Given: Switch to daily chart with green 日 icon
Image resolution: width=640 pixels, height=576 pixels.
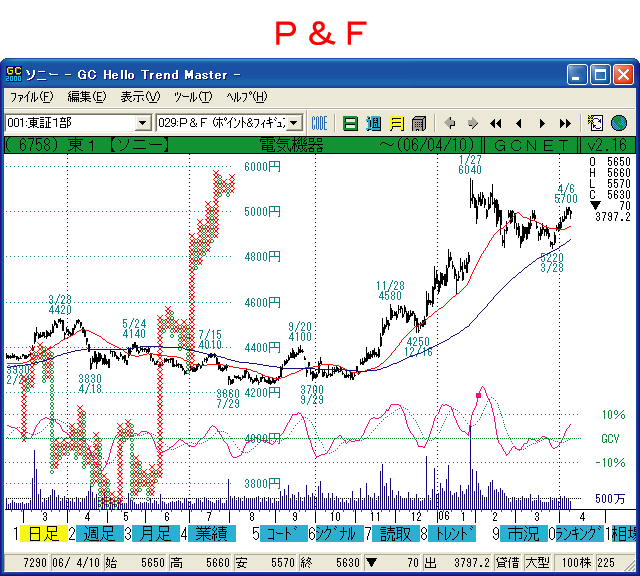Looking at the screenshot, I should coord(350,123).
